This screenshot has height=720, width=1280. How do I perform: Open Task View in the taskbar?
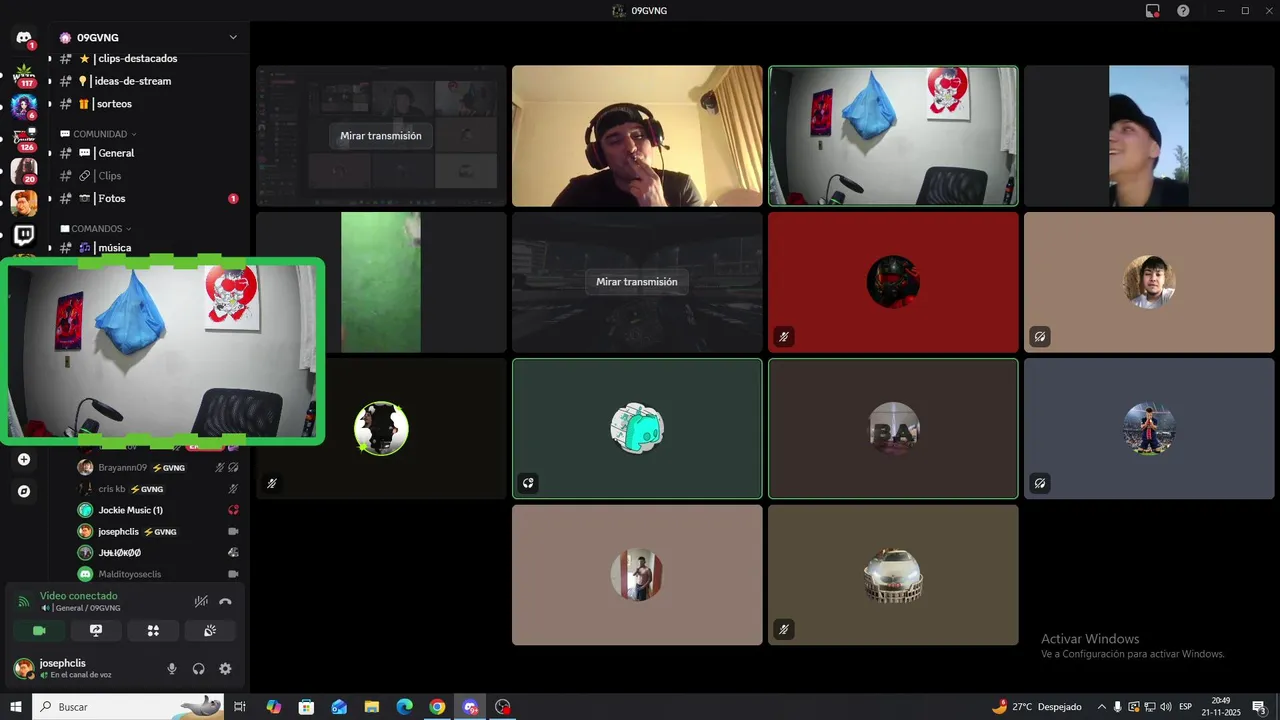click(240, 707)
